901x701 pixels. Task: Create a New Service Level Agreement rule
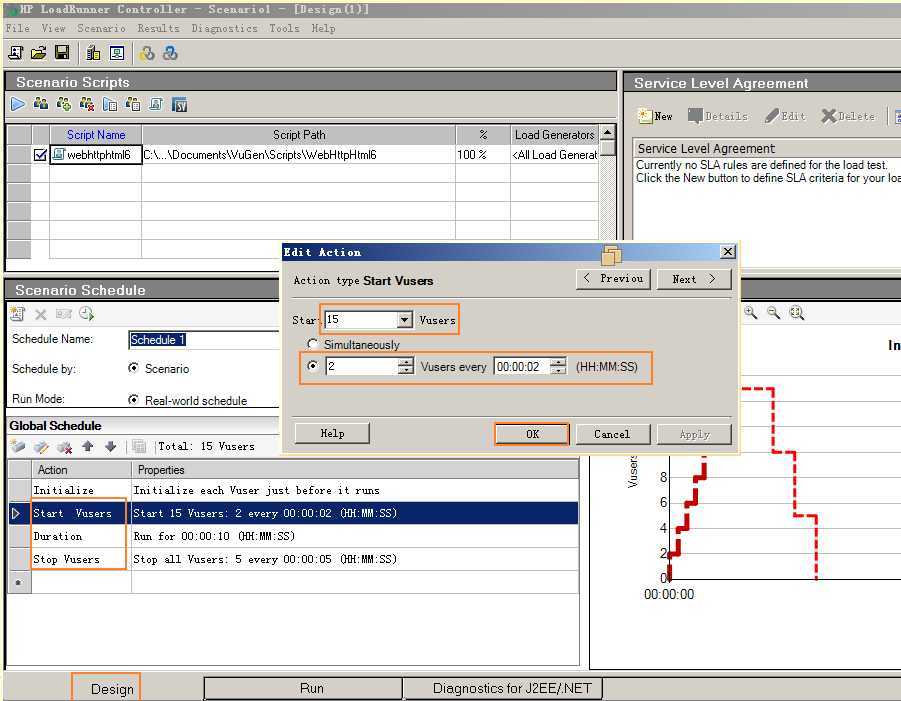tap(655, 116)
